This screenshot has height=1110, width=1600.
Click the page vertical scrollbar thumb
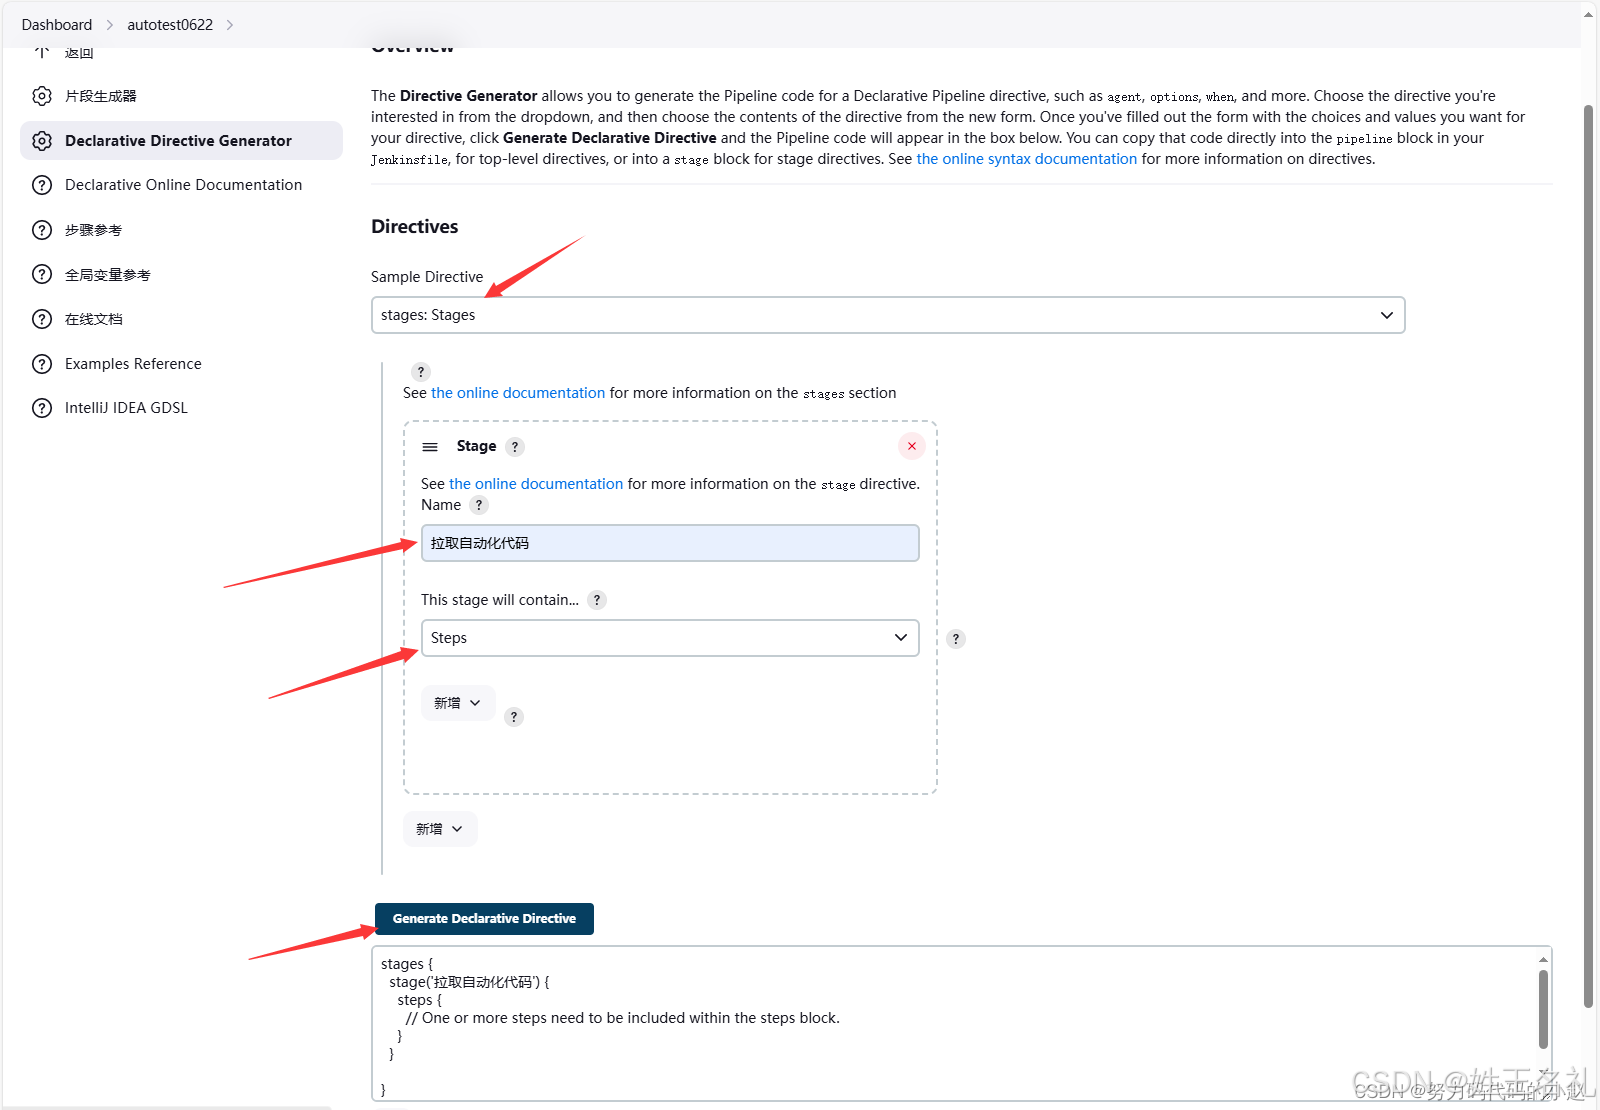point(1589,556)
